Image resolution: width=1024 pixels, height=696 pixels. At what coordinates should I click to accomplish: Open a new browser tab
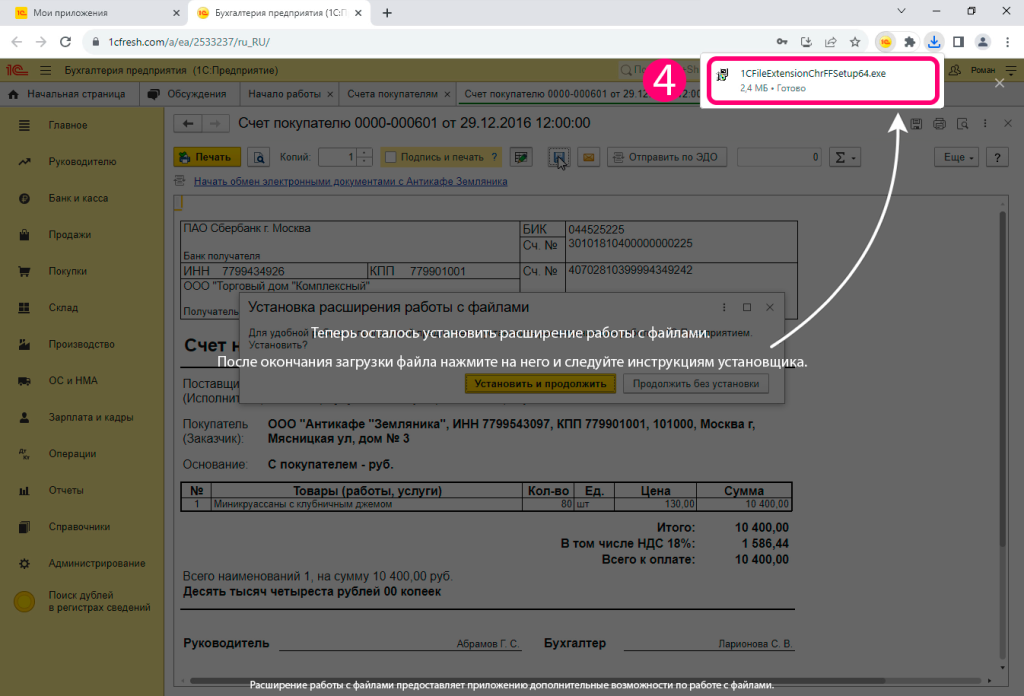(387, 13)
